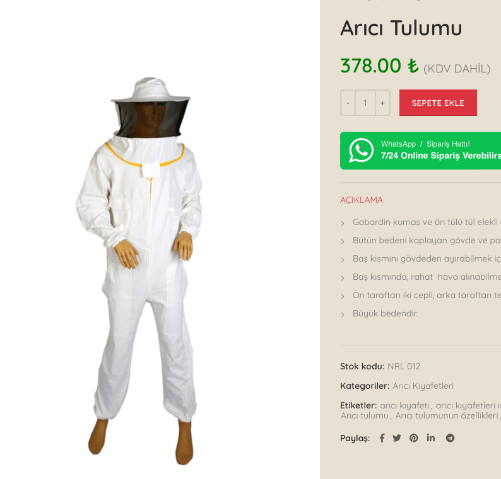Click the WhatsApp logo icon
The image size is (501, 479).
(x=361, y=150)
